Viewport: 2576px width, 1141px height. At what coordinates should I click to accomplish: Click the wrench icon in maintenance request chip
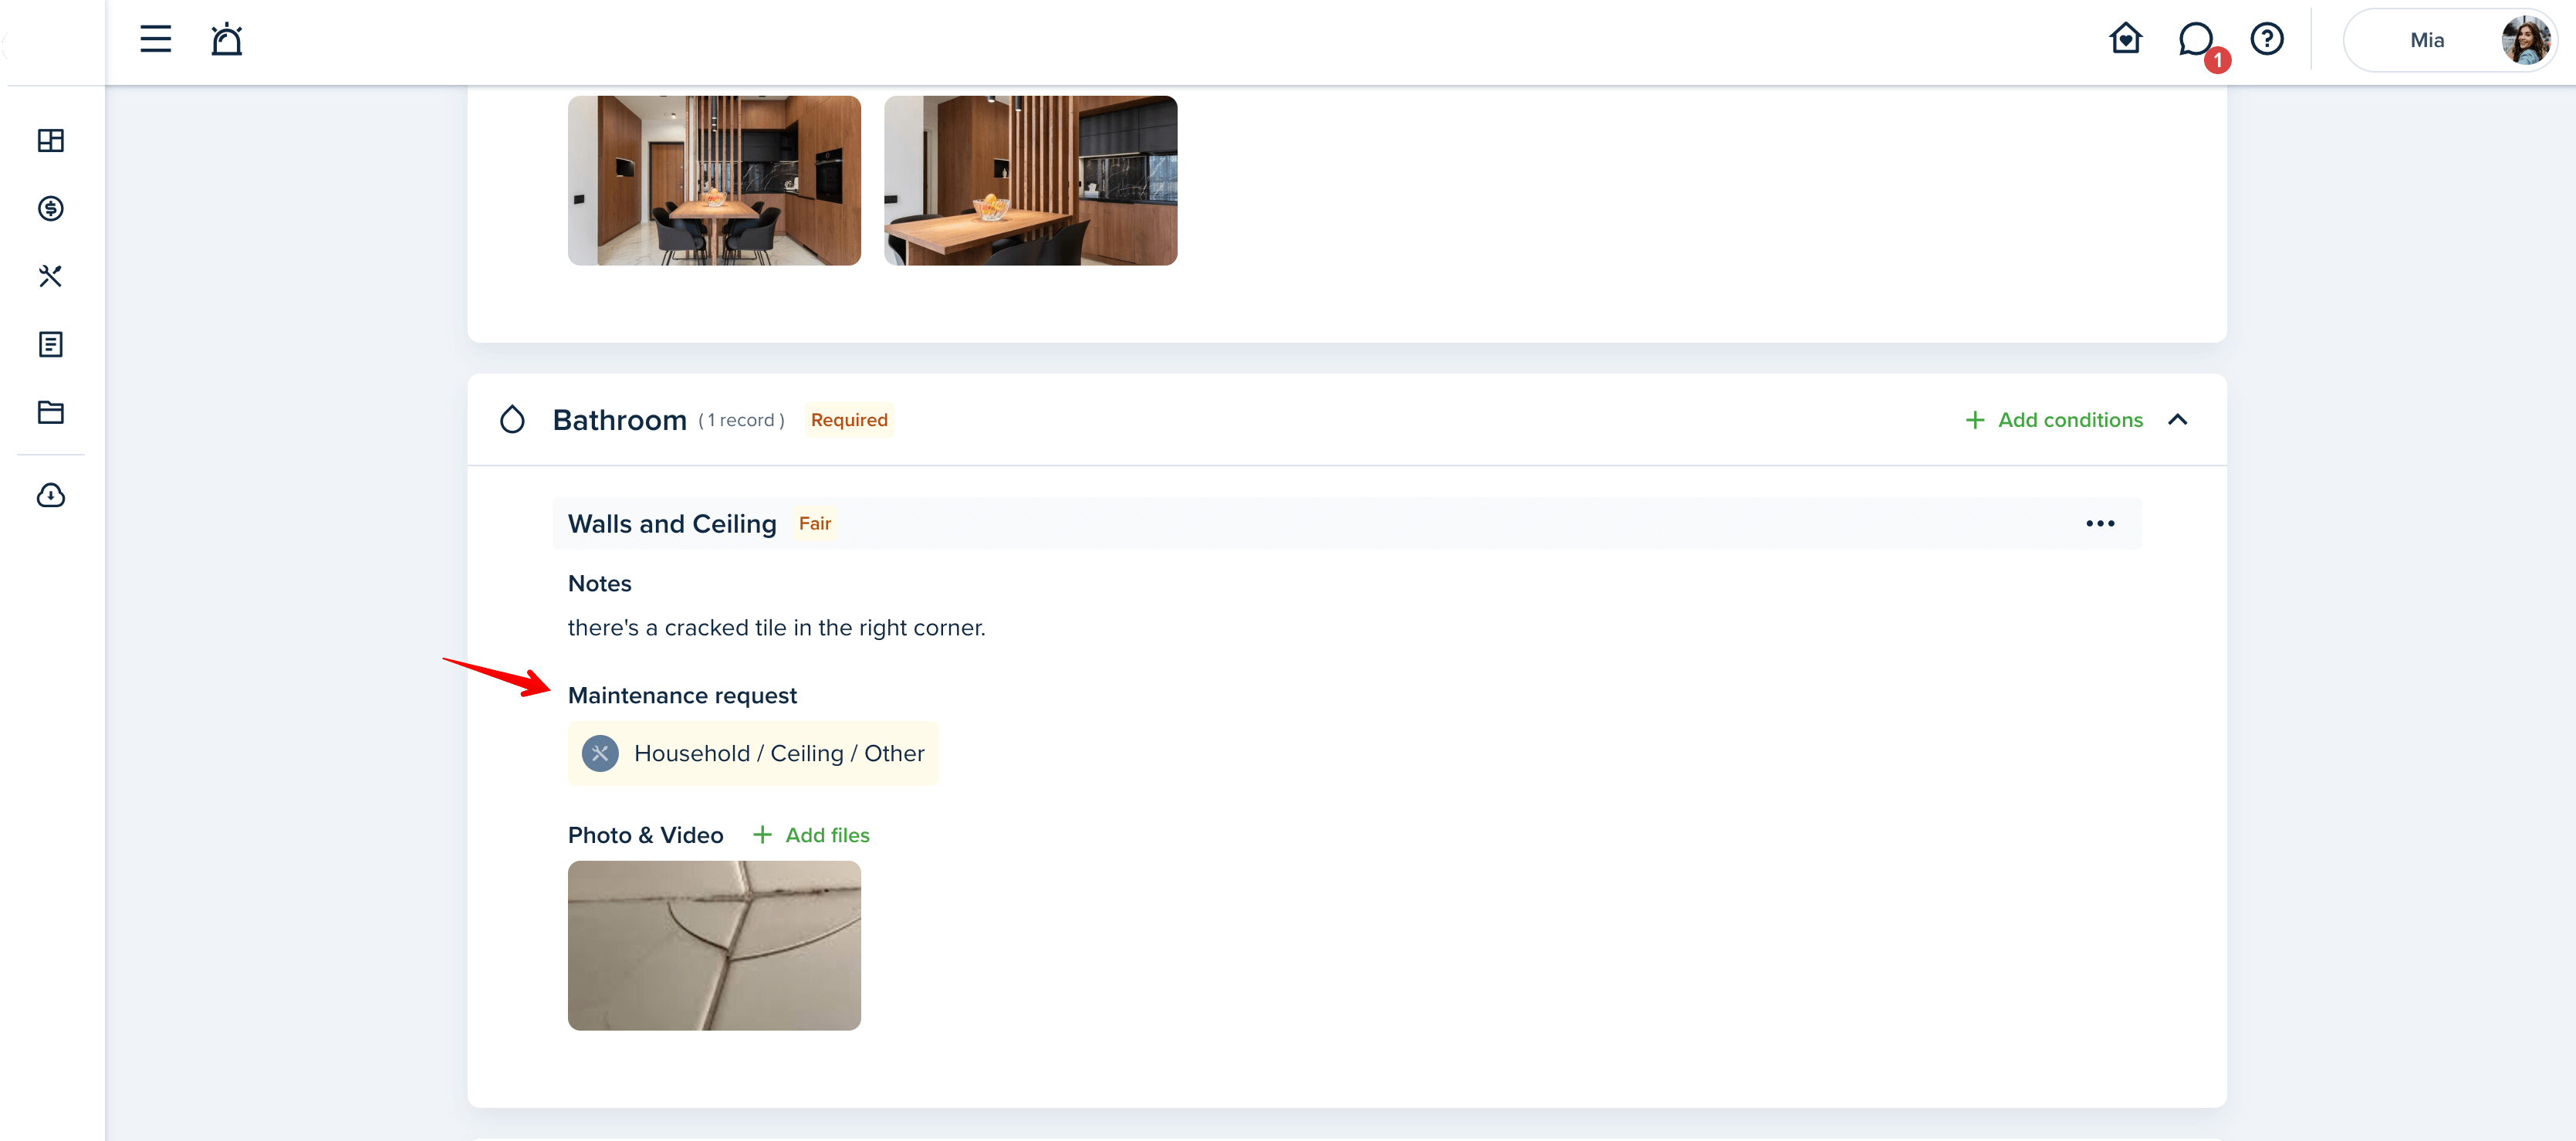tap(600, 753)
